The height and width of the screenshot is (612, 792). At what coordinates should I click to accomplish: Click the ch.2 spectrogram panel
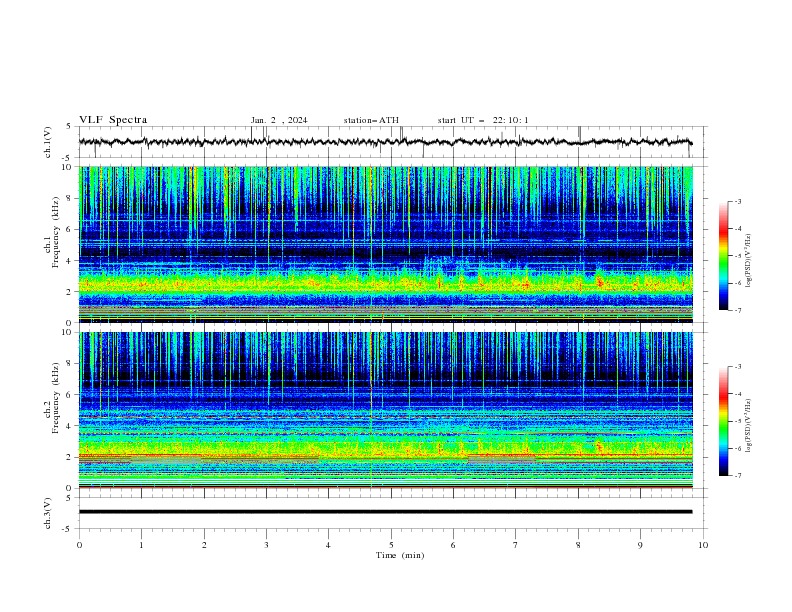[x=386, y=410]
